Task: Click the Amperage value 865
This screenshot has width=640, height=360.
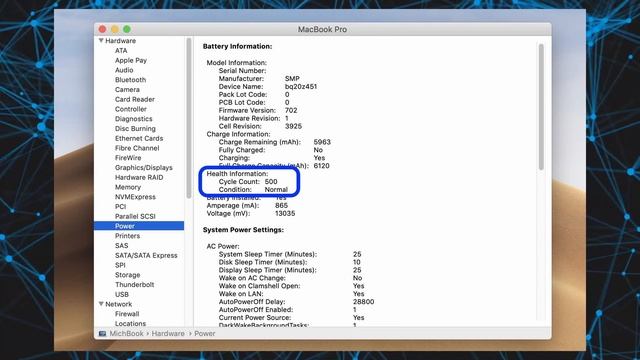Action: click(281, 205)
